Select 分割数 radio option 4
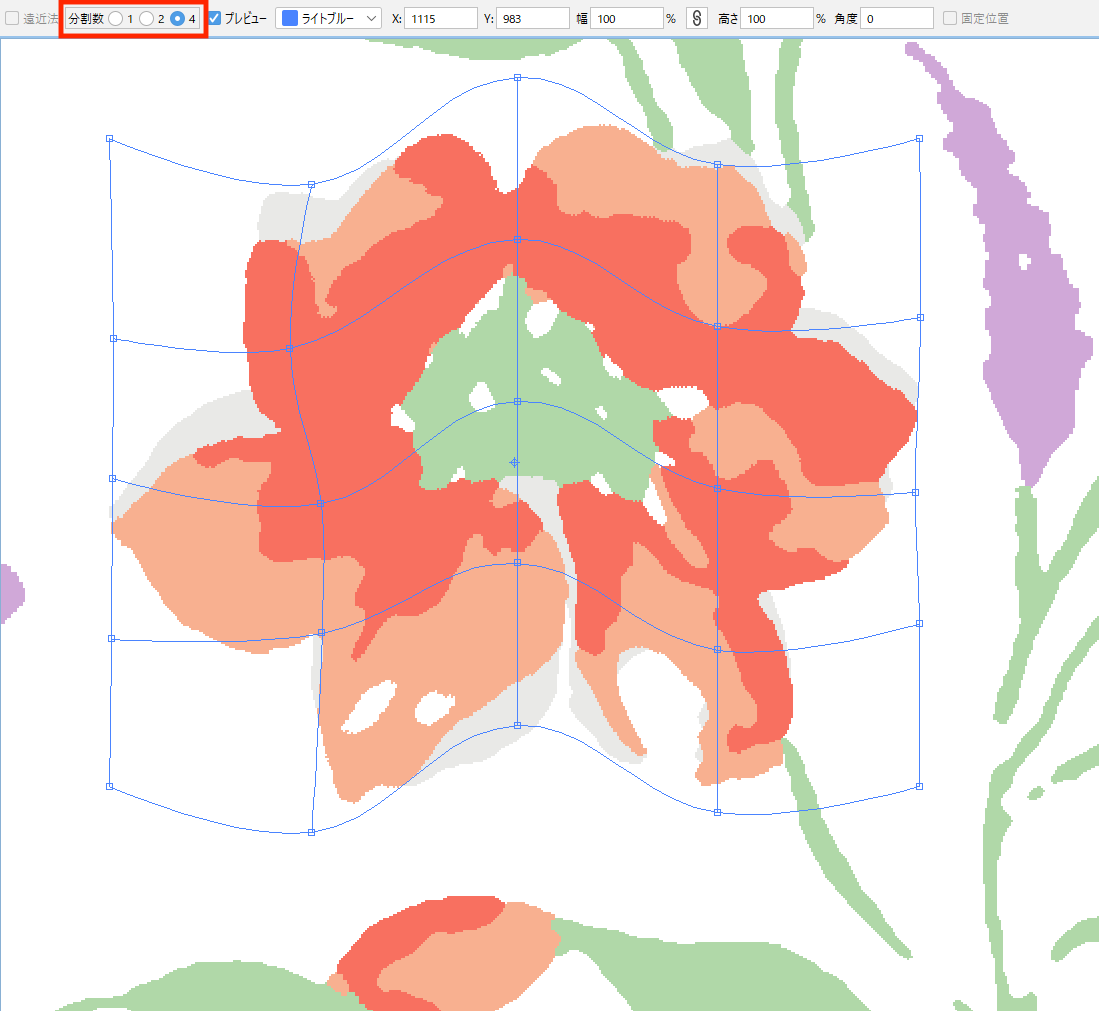 [177, 18]
